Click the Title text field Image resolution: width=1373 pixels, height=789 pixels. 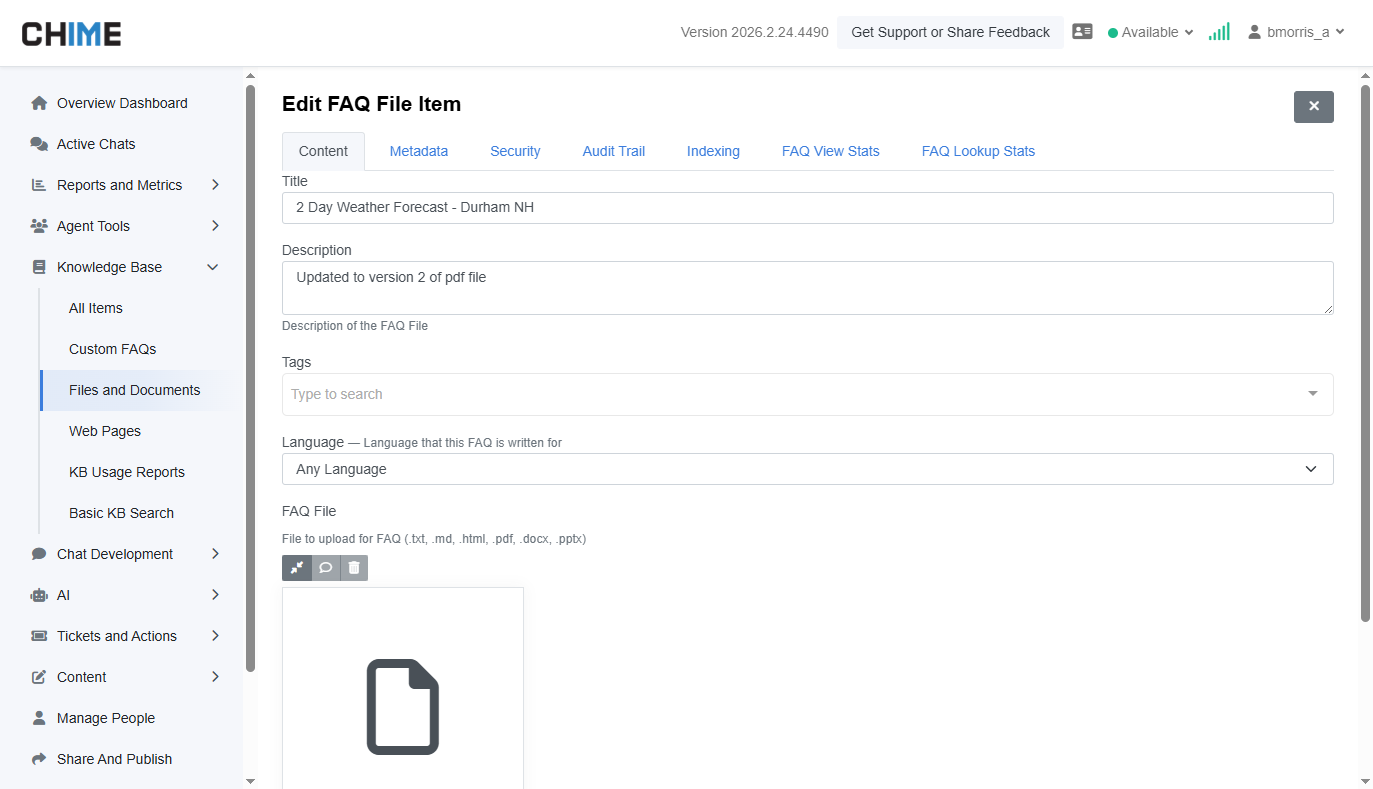(807, 208)
